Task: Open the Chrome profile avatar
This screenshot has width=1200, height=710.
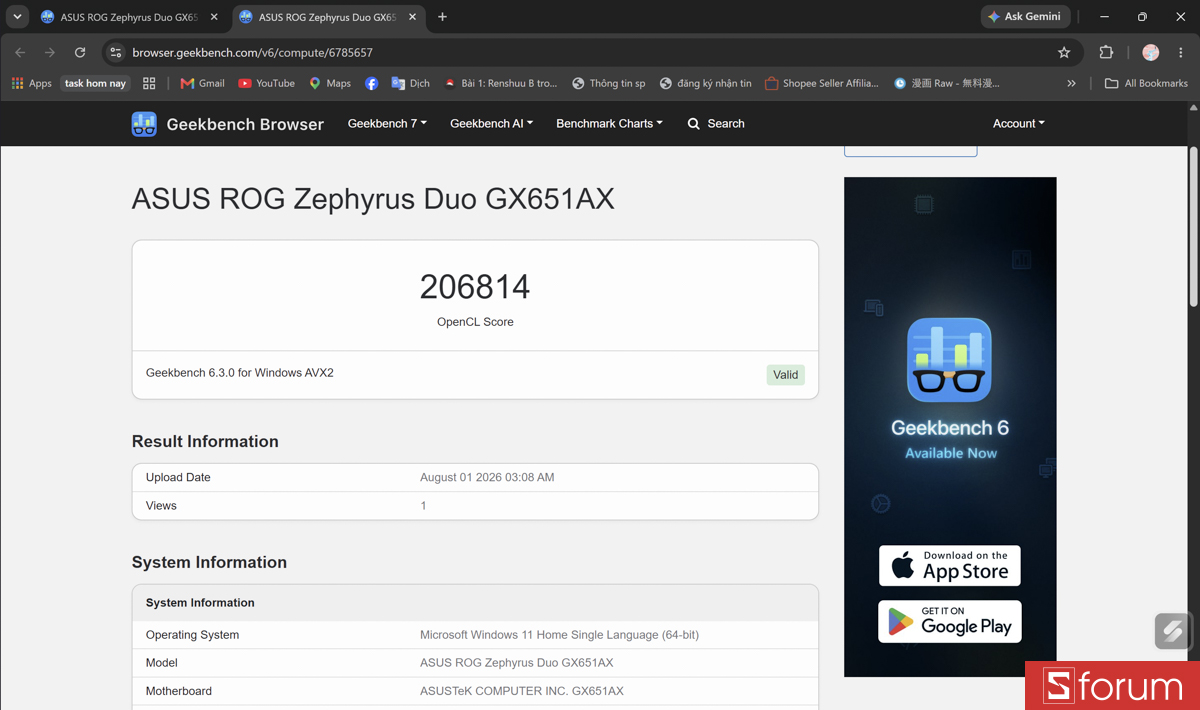Action: [x=1151, y=52]
